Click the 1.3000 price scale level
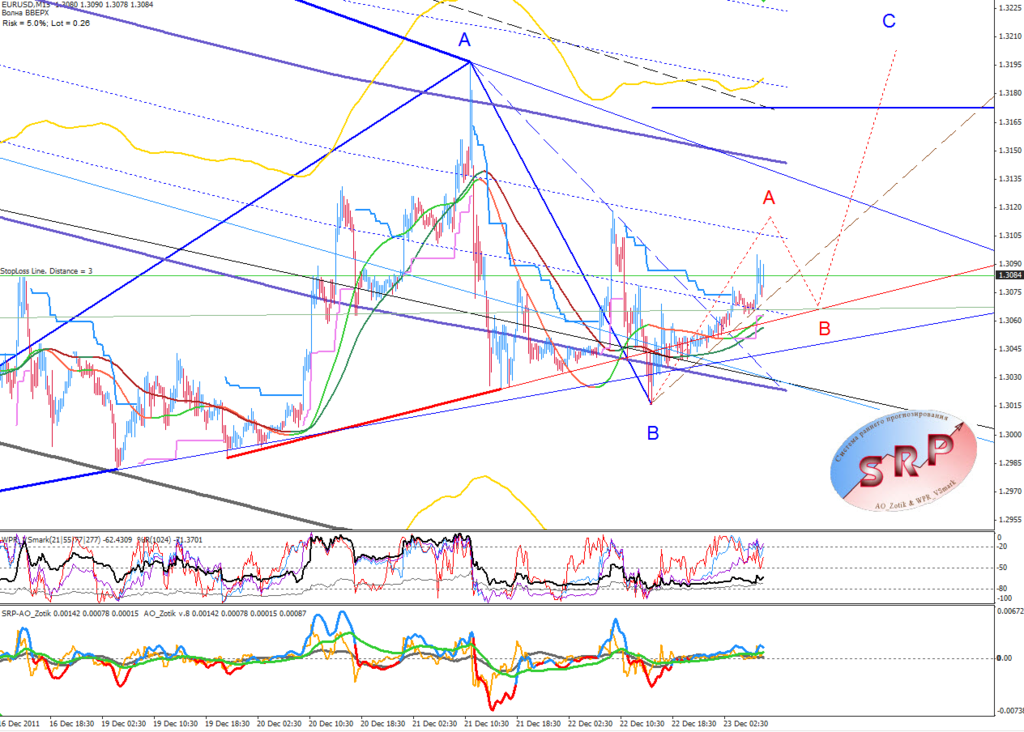 (x=1010, y=434)
